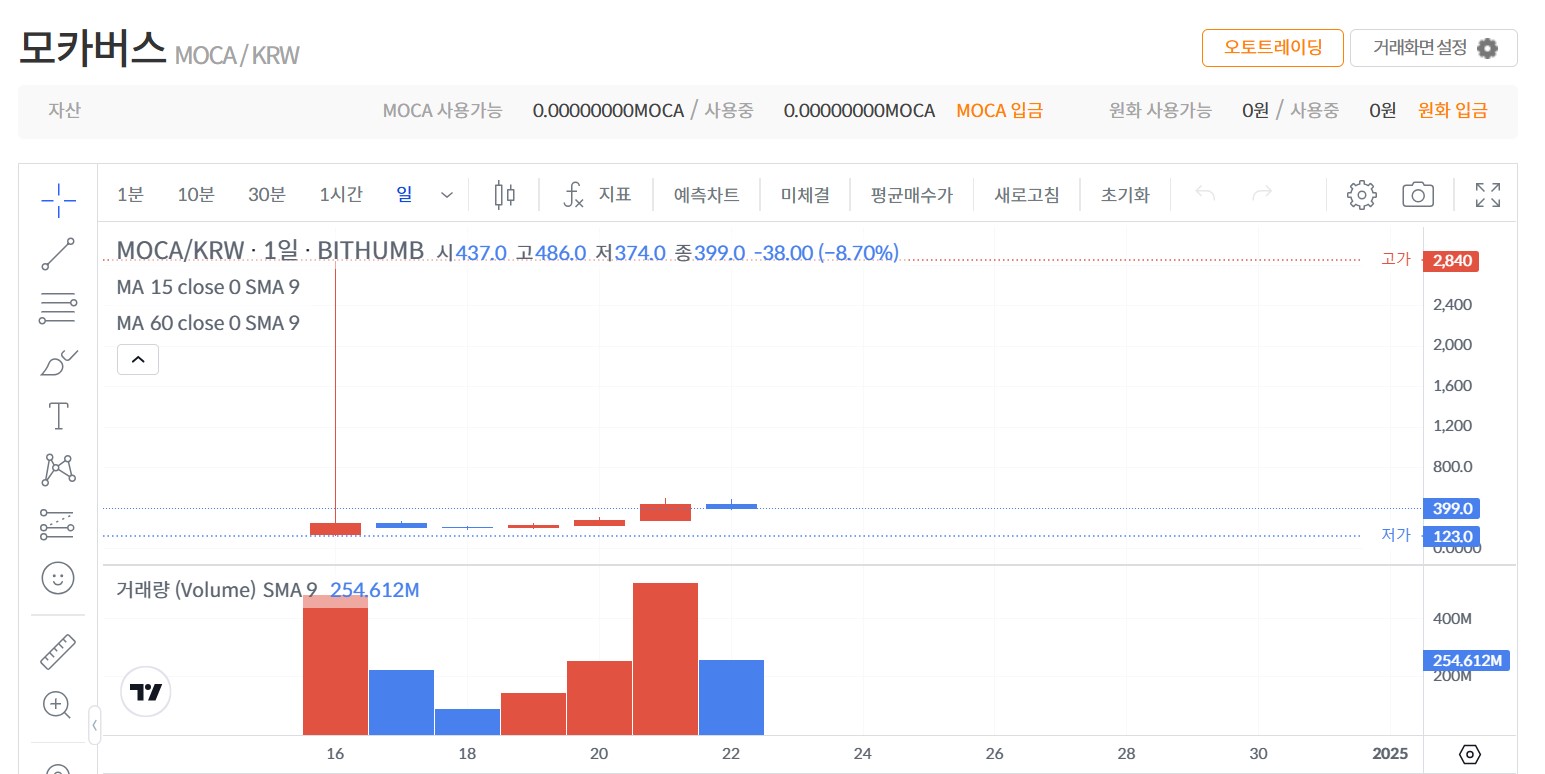Click 새로고침 to refresh chart
The height and width of the screenshot is (774, 1545).
pyautogui.click(x=1027, y=195)
